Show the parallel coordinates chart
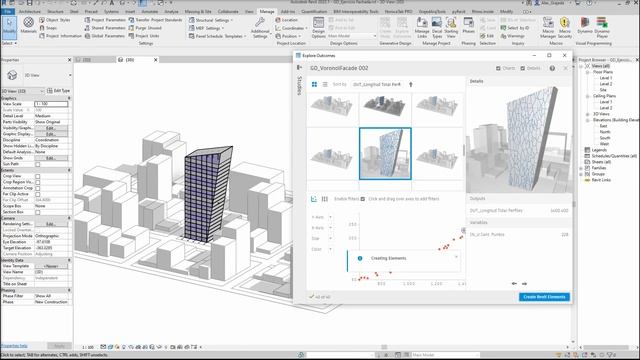The width and height of the screenshot is (640, 360). (325, 199)
